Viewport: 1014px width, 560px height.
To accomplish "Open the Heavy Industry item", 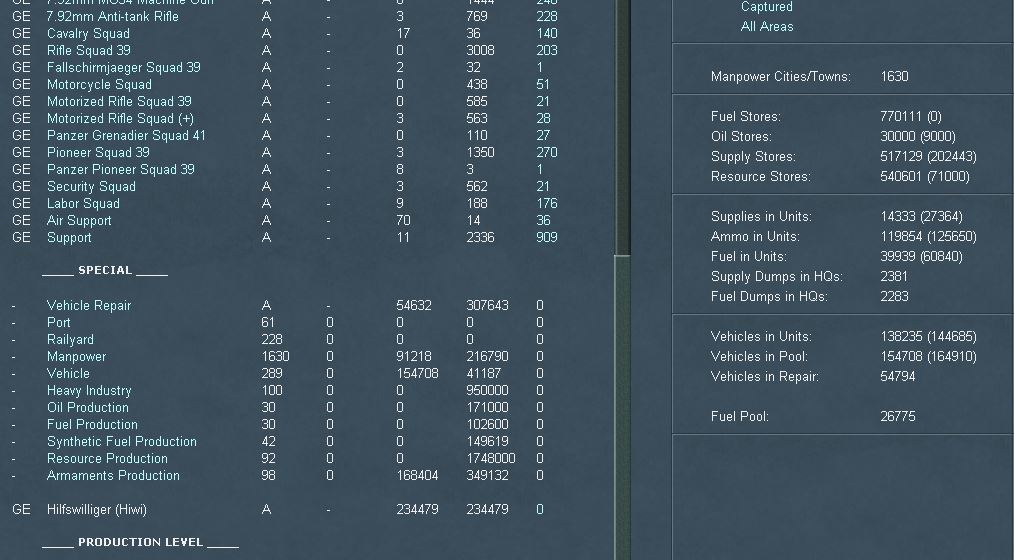I will (x=89, y=391).
